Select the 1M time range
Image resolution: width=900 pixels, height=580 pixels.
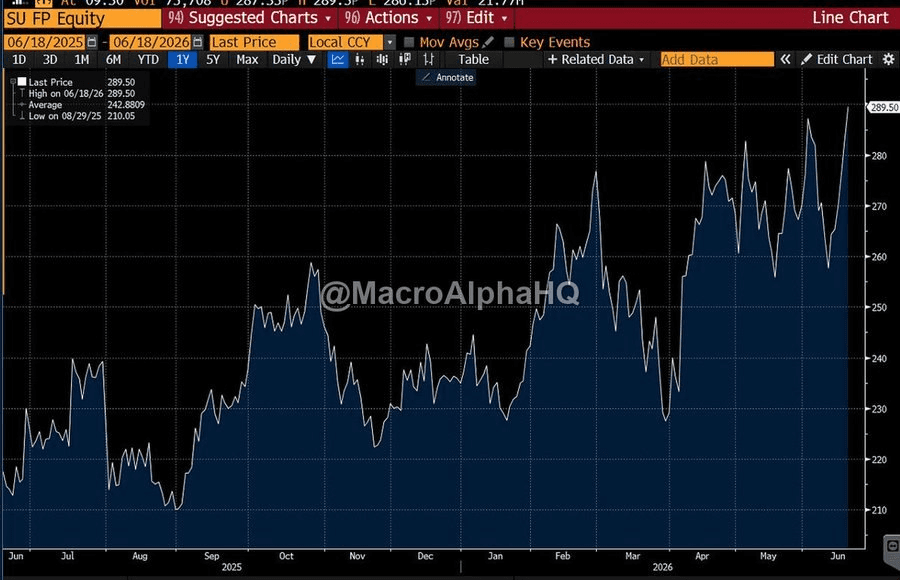pyautogui.click(x=82, y=59)
